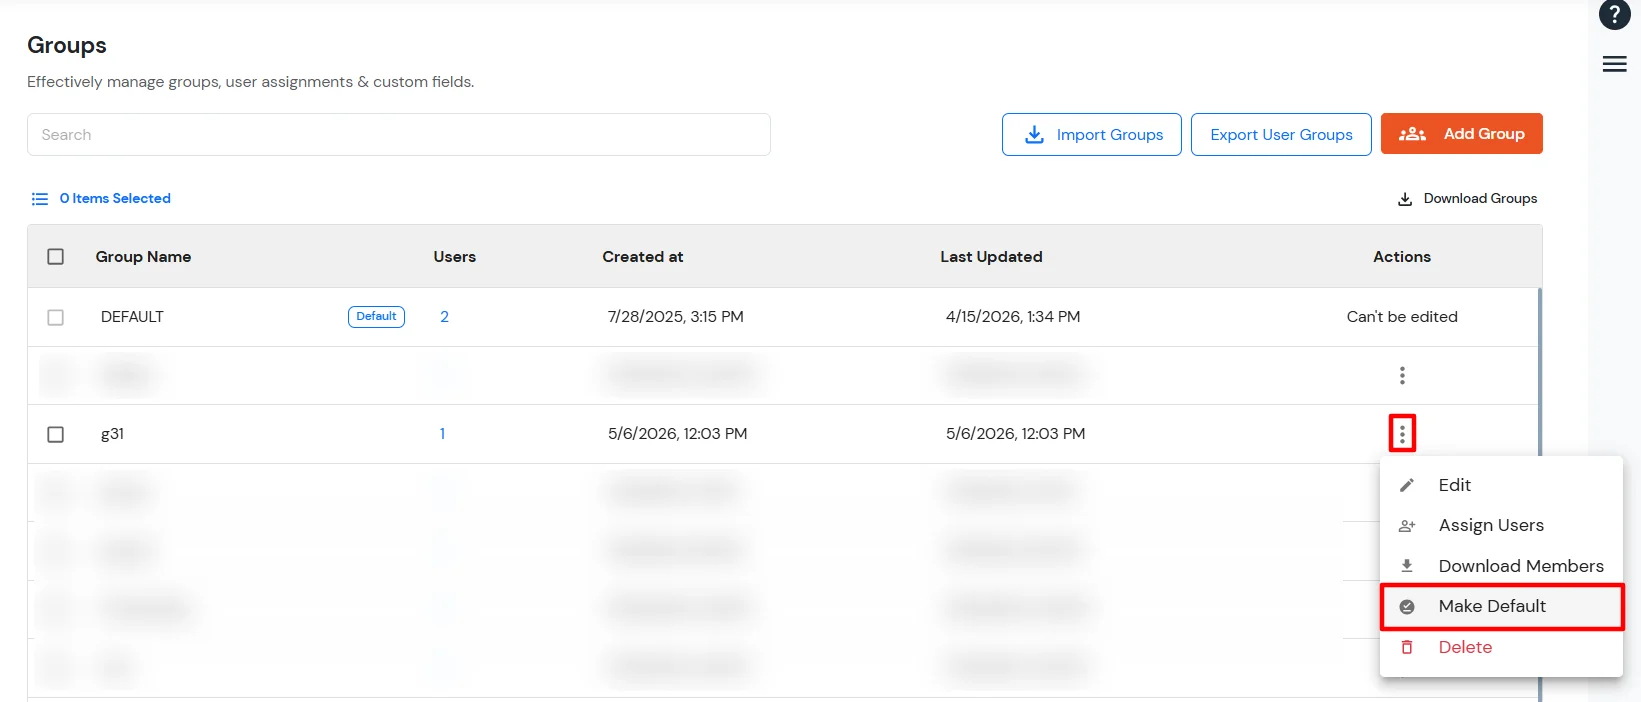Open the hamburger menu icon

pyautogui.click(x=1614, y=64)
